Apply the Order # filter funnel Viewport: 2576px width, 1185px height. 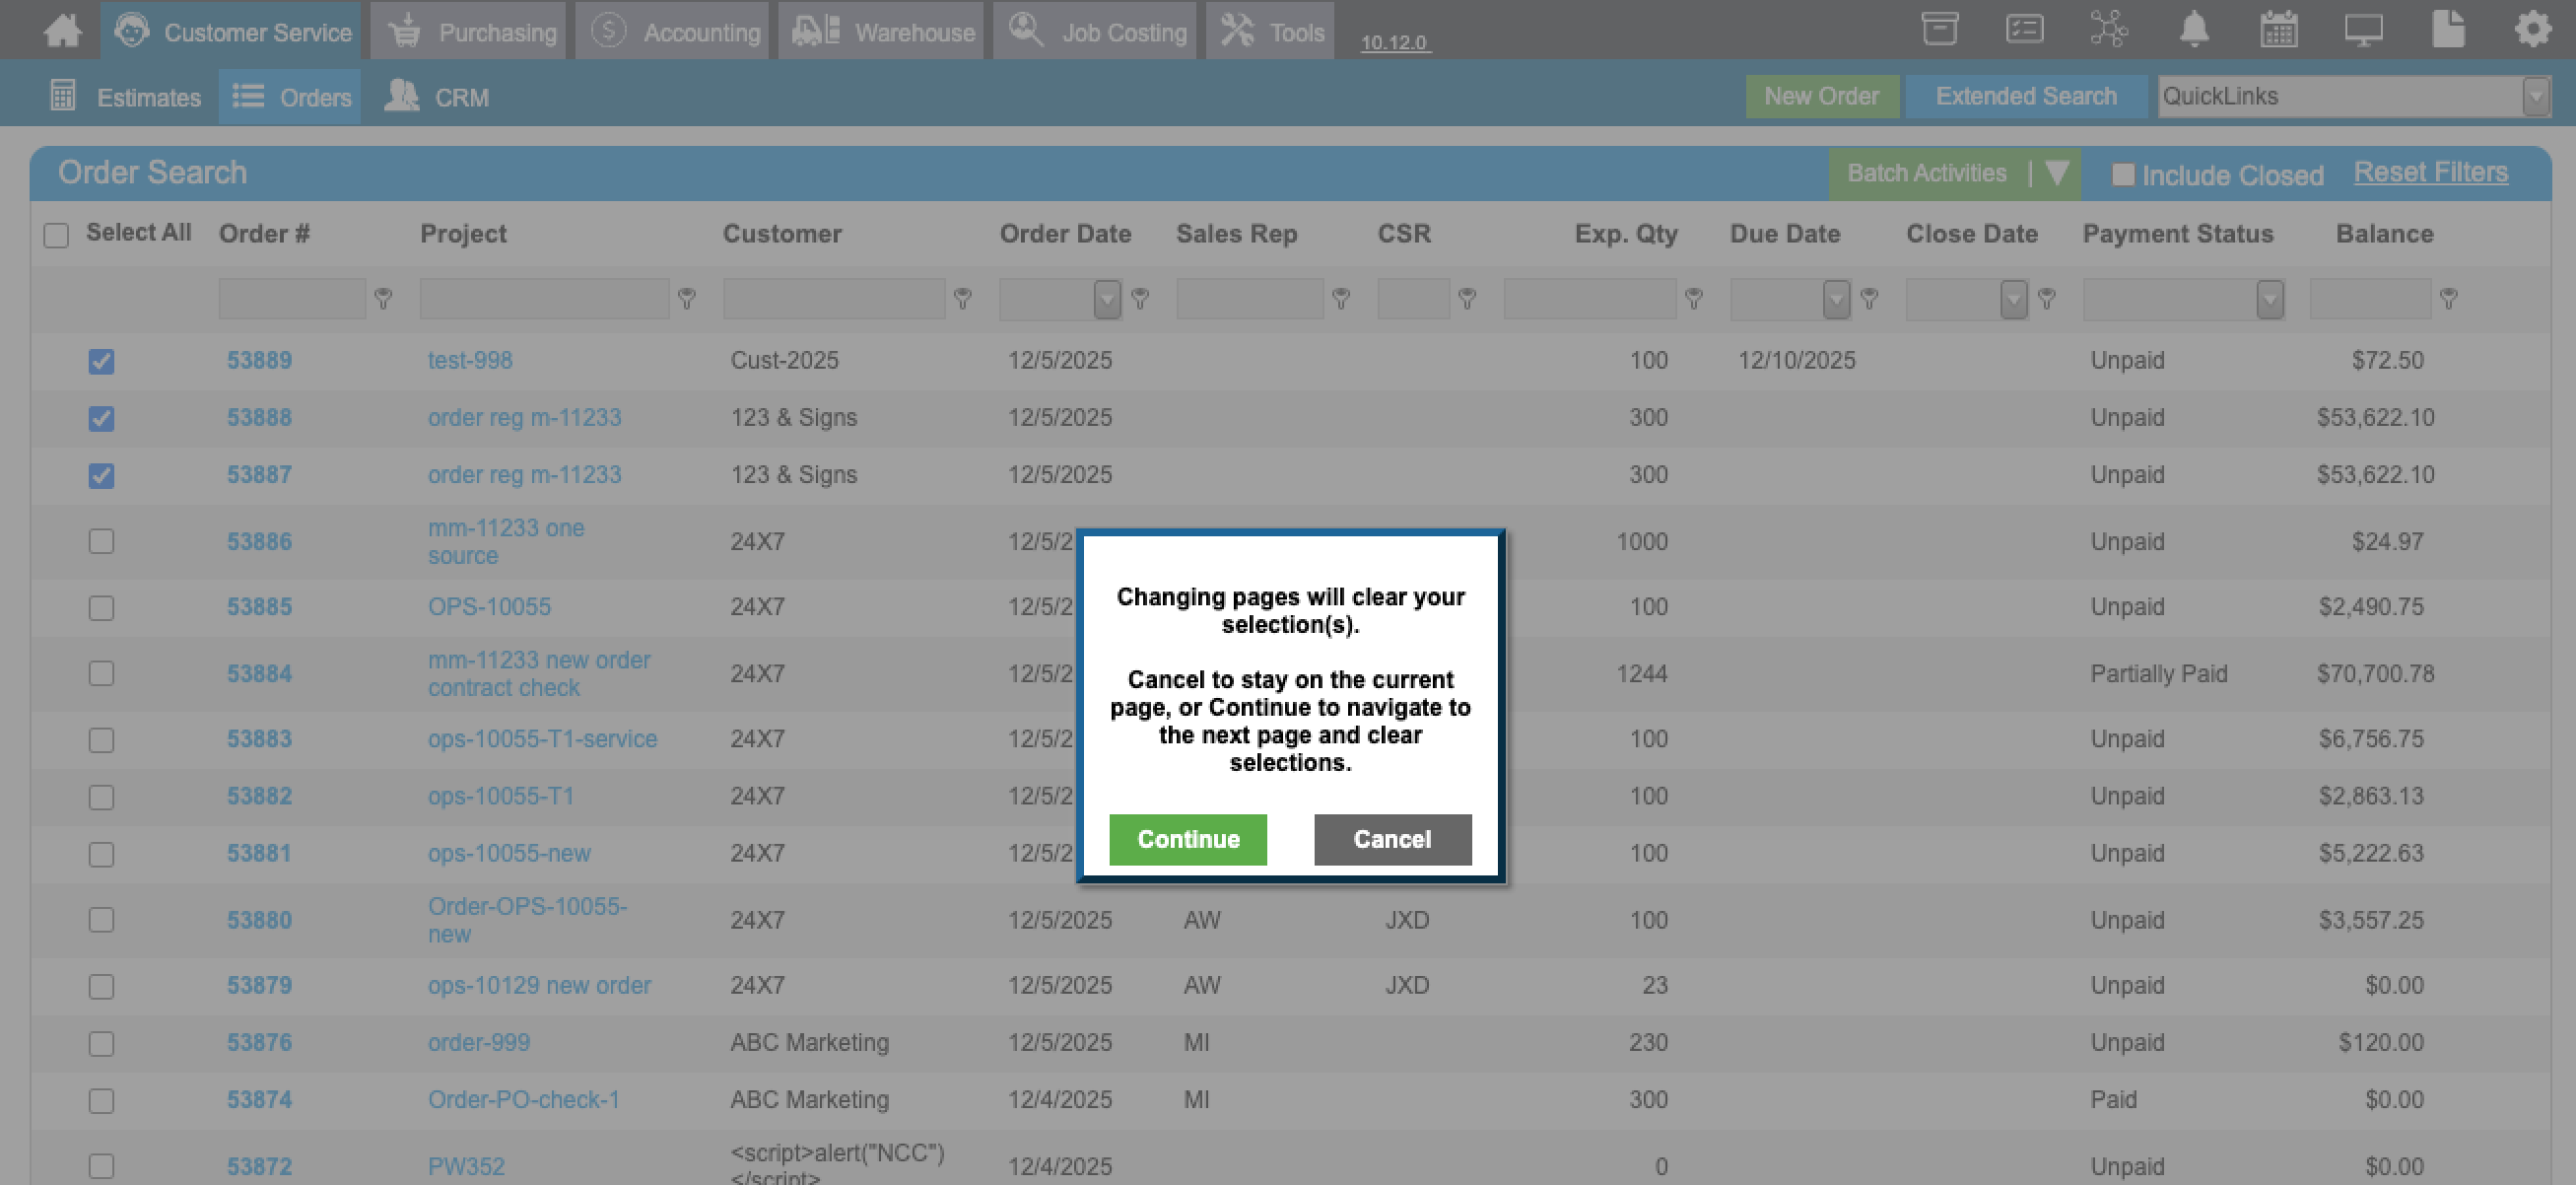click(383, 298)
